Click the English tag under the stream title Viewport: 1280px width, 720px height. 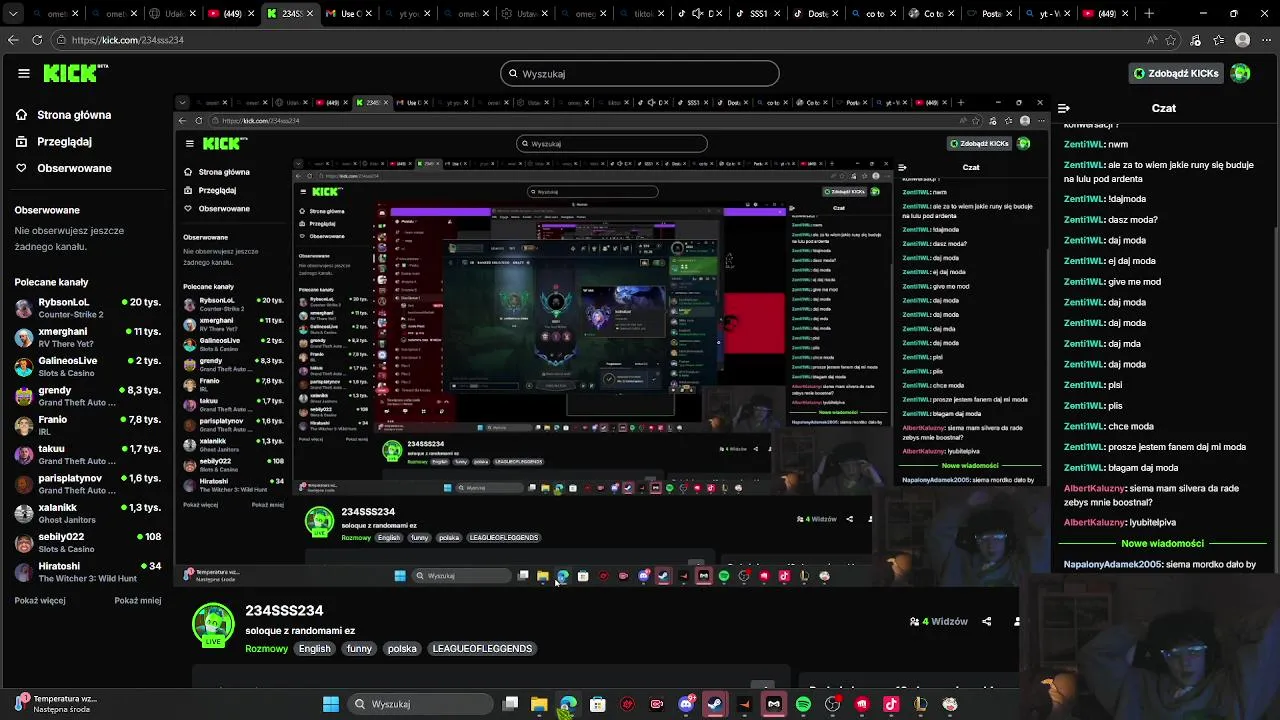[x=314, y=649]
